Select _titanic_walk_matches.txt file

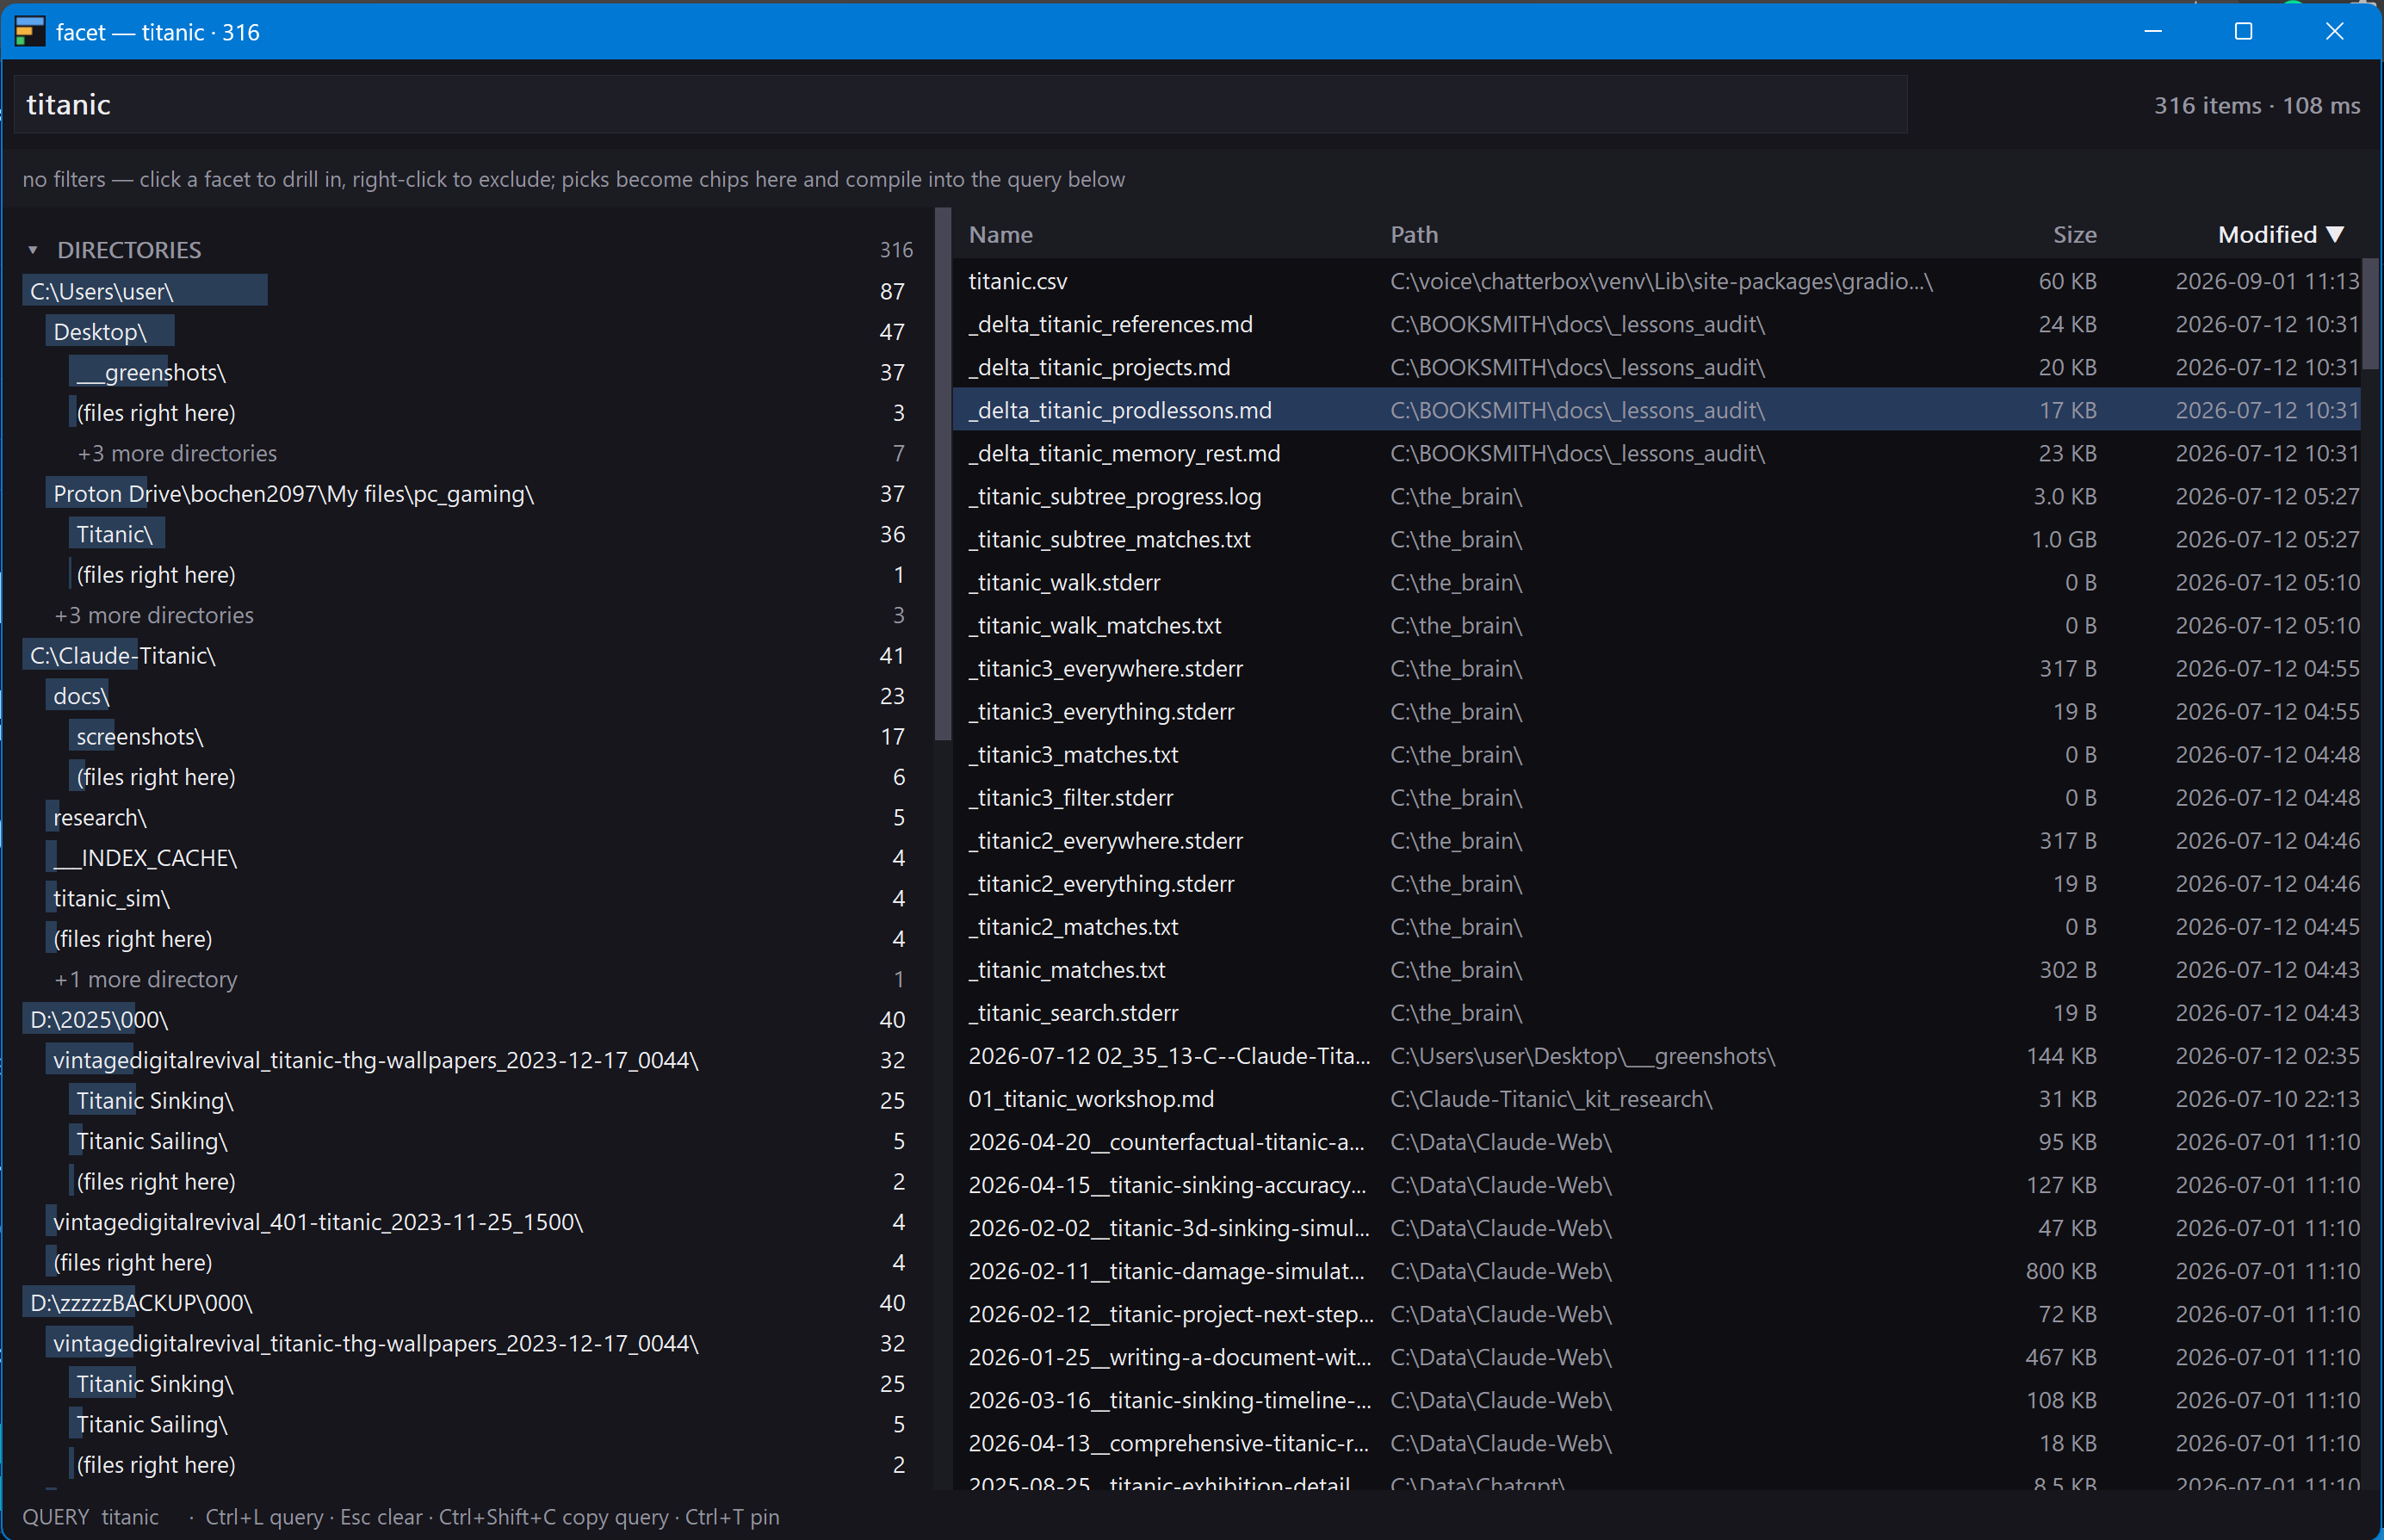pos(1657,625)
